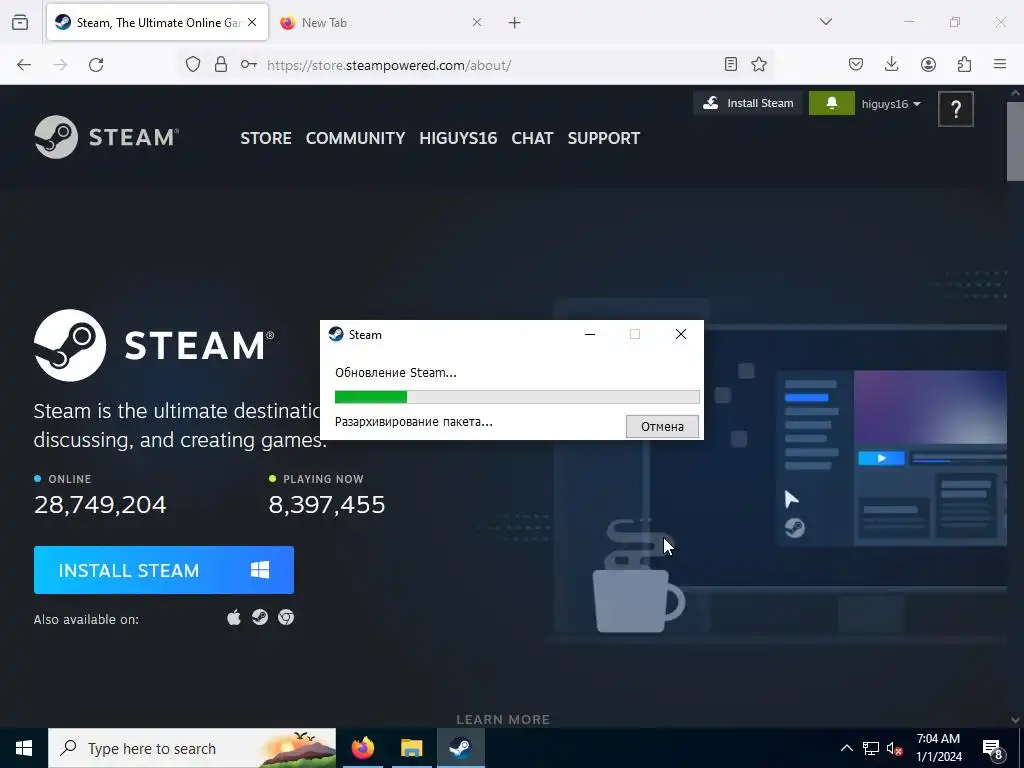1024x768 pixels.
Task: Click the Steam logo in site header
Action: (106, 137)
